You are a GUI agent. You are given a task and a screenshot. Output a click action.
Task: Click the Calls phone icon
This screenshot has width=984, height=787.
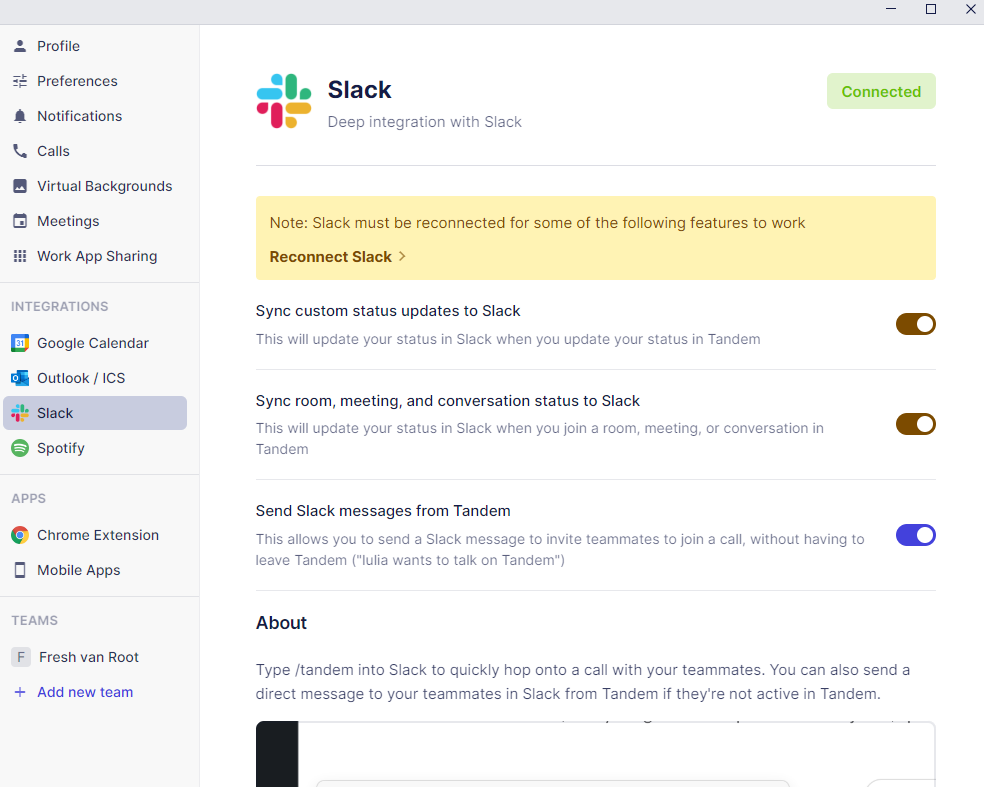pos(20,151)
